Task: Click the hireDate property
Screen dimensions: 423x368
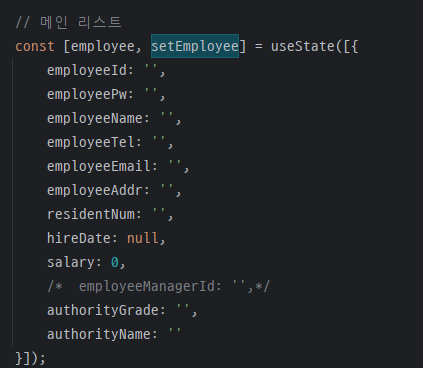Action: (79, 238)
